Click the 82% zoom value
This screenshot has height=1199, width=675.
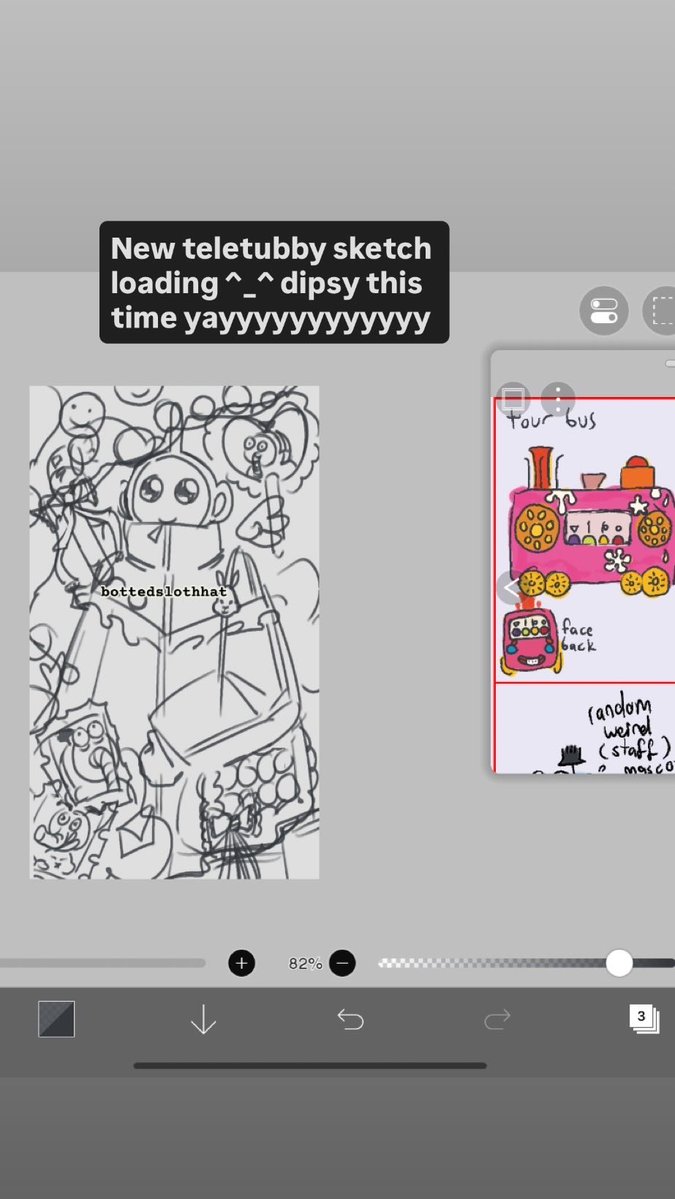(305, 964)
